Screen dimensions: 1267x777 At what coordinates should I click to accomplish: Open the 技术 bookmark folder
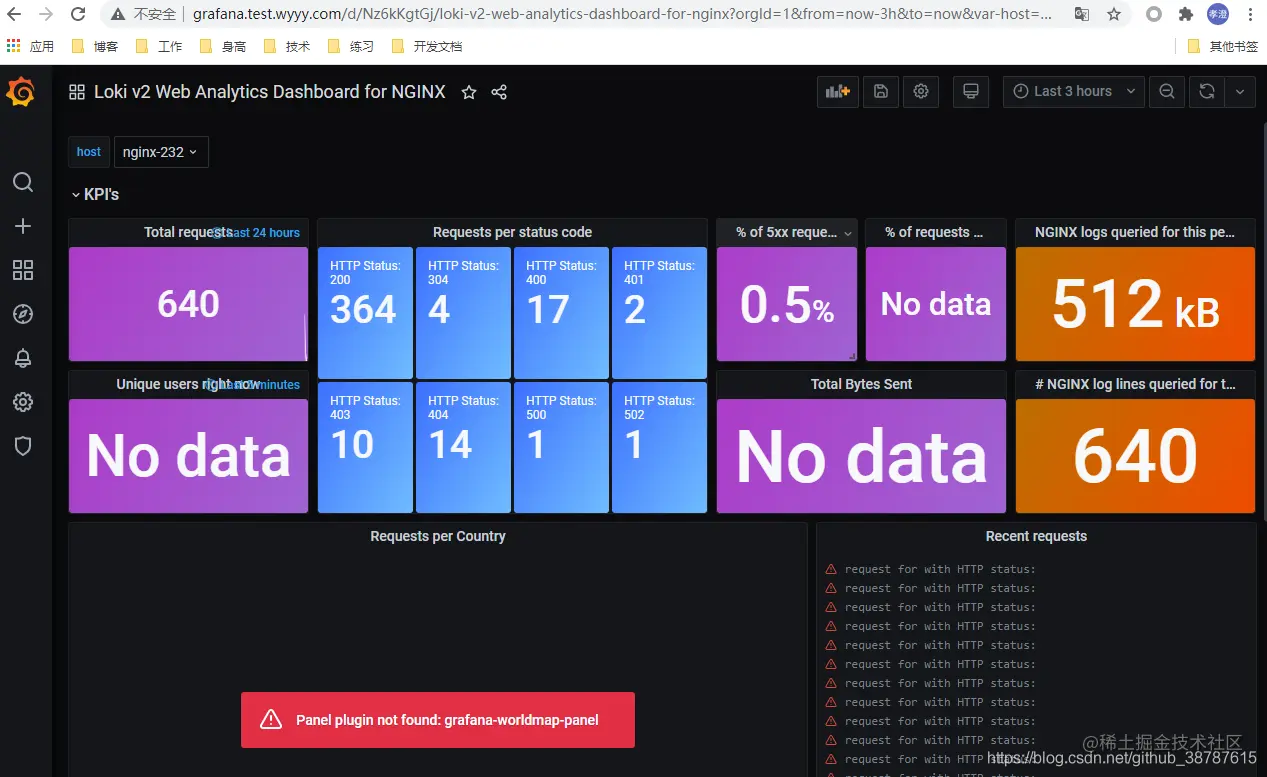(286, 46)
